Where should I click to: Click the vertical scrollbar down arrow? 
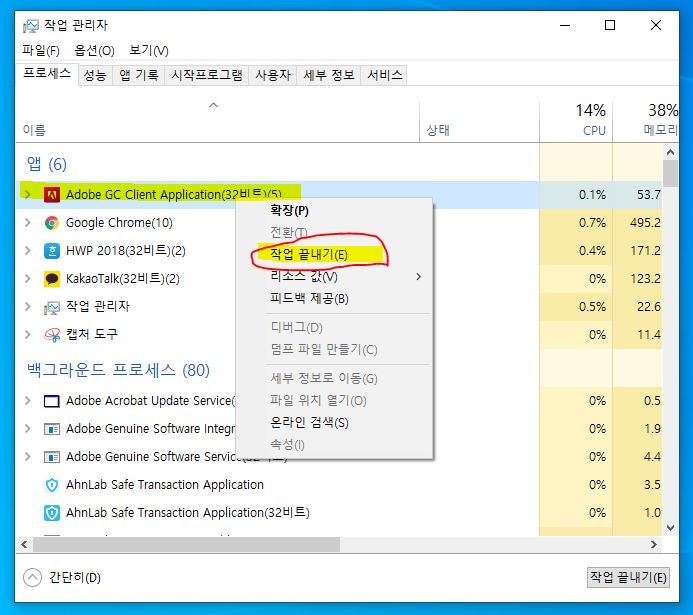(x=670, y=528)
